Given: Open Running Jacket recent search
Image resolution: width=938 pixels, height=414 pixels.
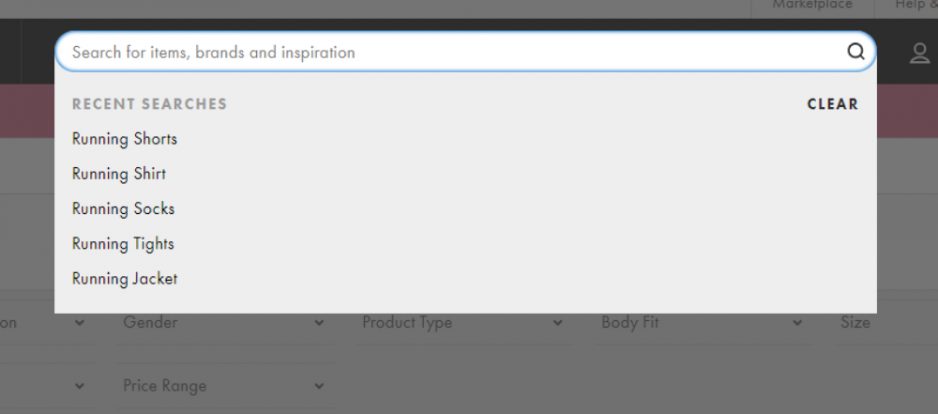Looking at the screenshot, I should (x=124, y=279).
